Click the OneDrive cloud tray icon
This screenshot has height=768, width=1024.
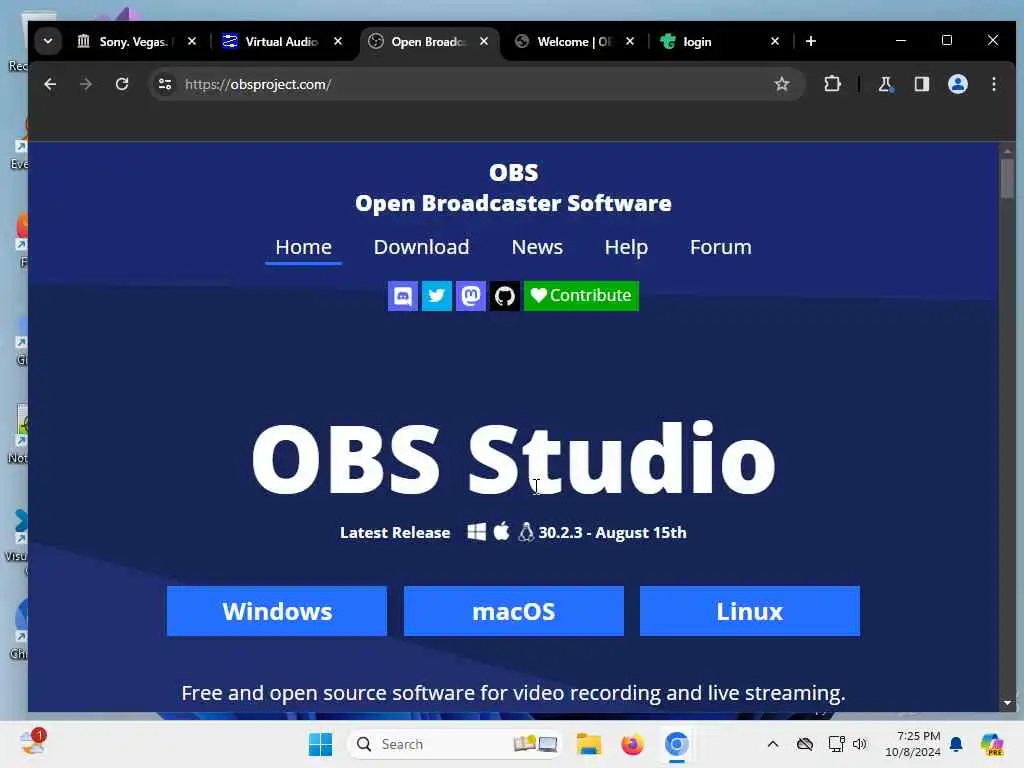(x=805, y=744)
